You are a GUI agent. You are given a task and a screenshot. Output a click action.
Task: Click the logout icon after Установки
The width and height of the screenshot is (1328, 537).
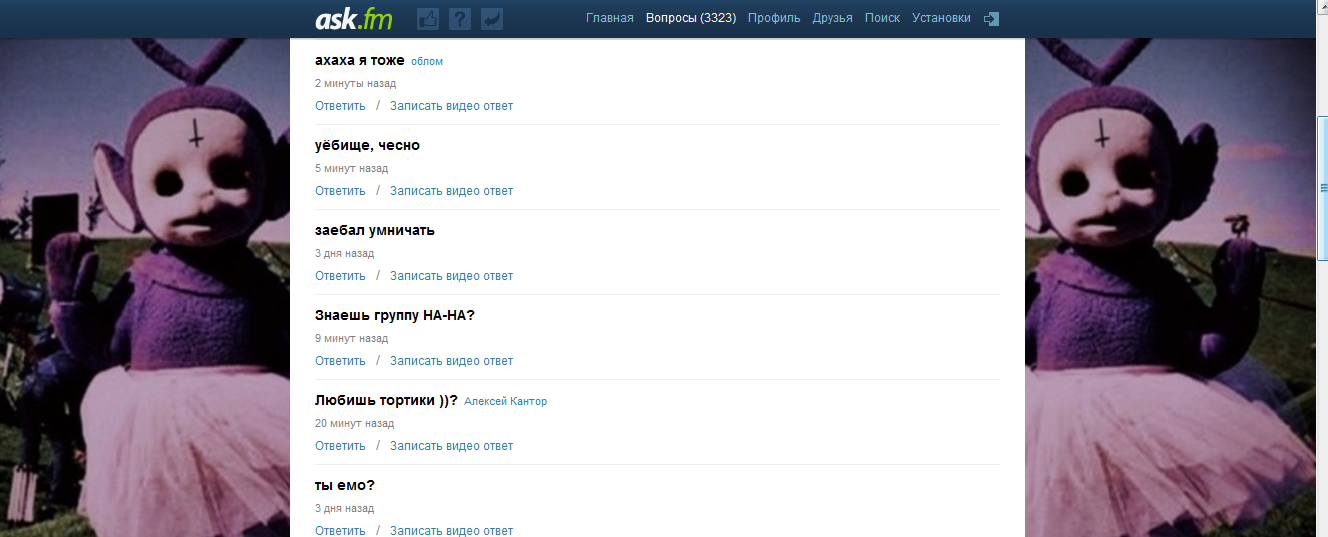[x=991, y=18]
